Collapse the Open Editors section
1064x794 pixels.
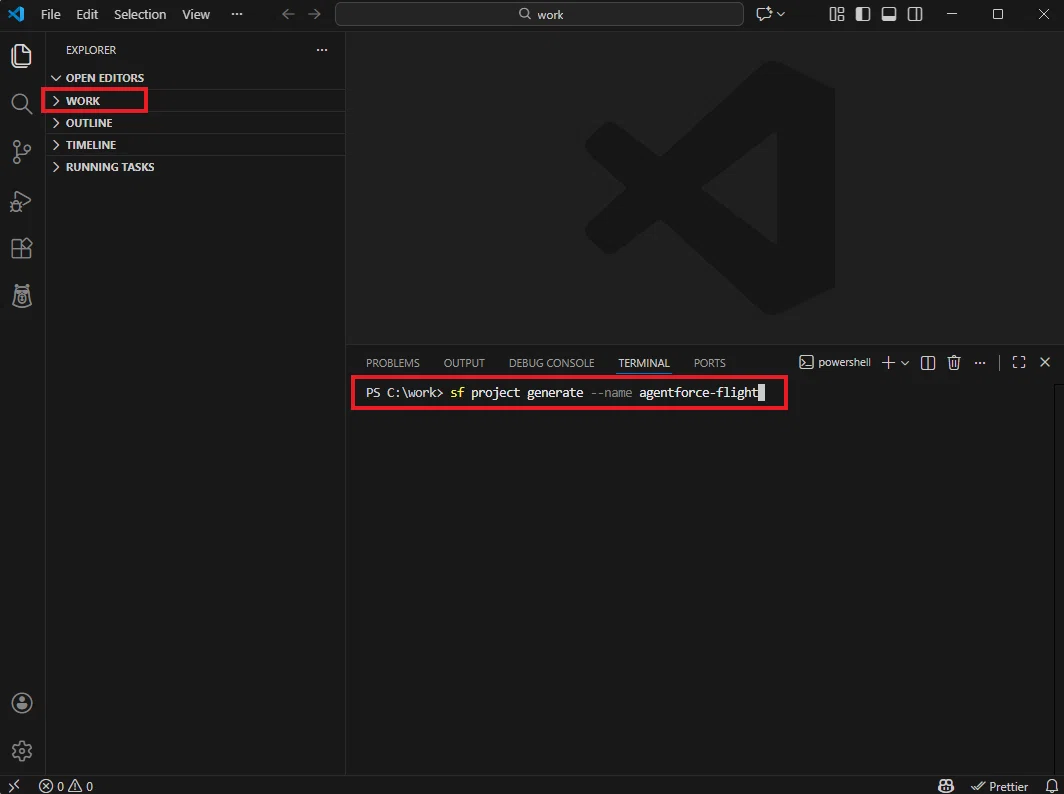pos(195,78)
